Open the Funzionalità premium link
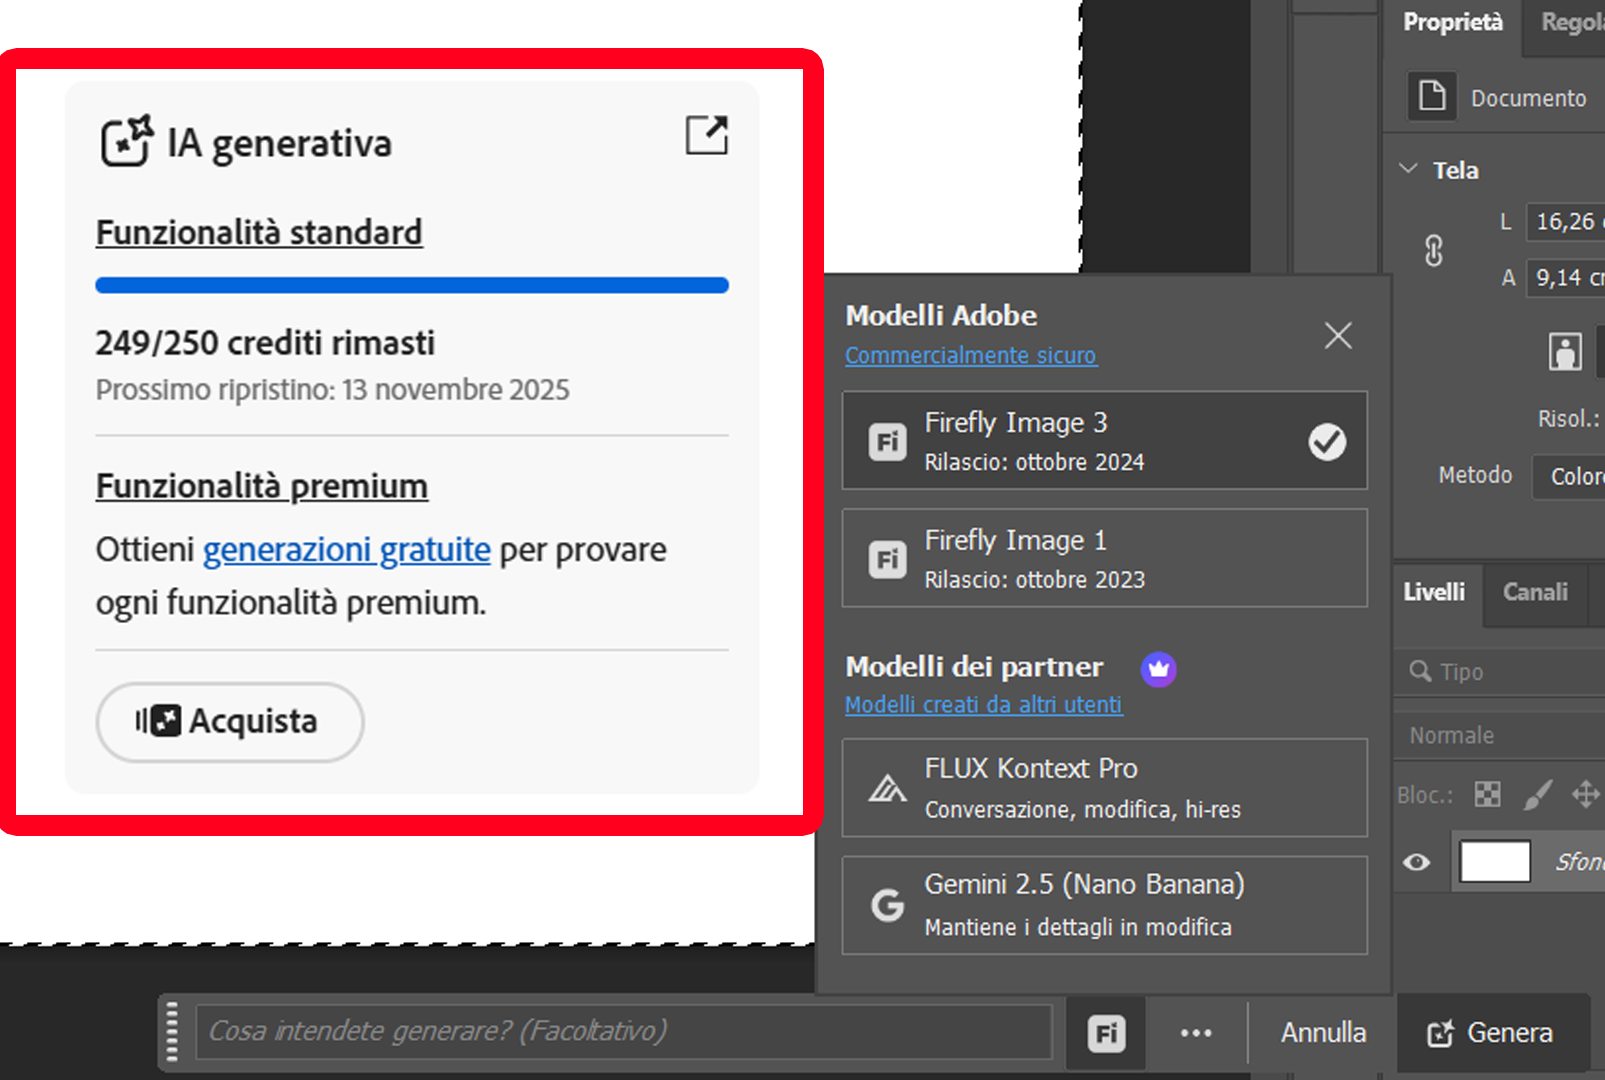The width and height of the screenshot is (1605, 1080). (262, 486)
